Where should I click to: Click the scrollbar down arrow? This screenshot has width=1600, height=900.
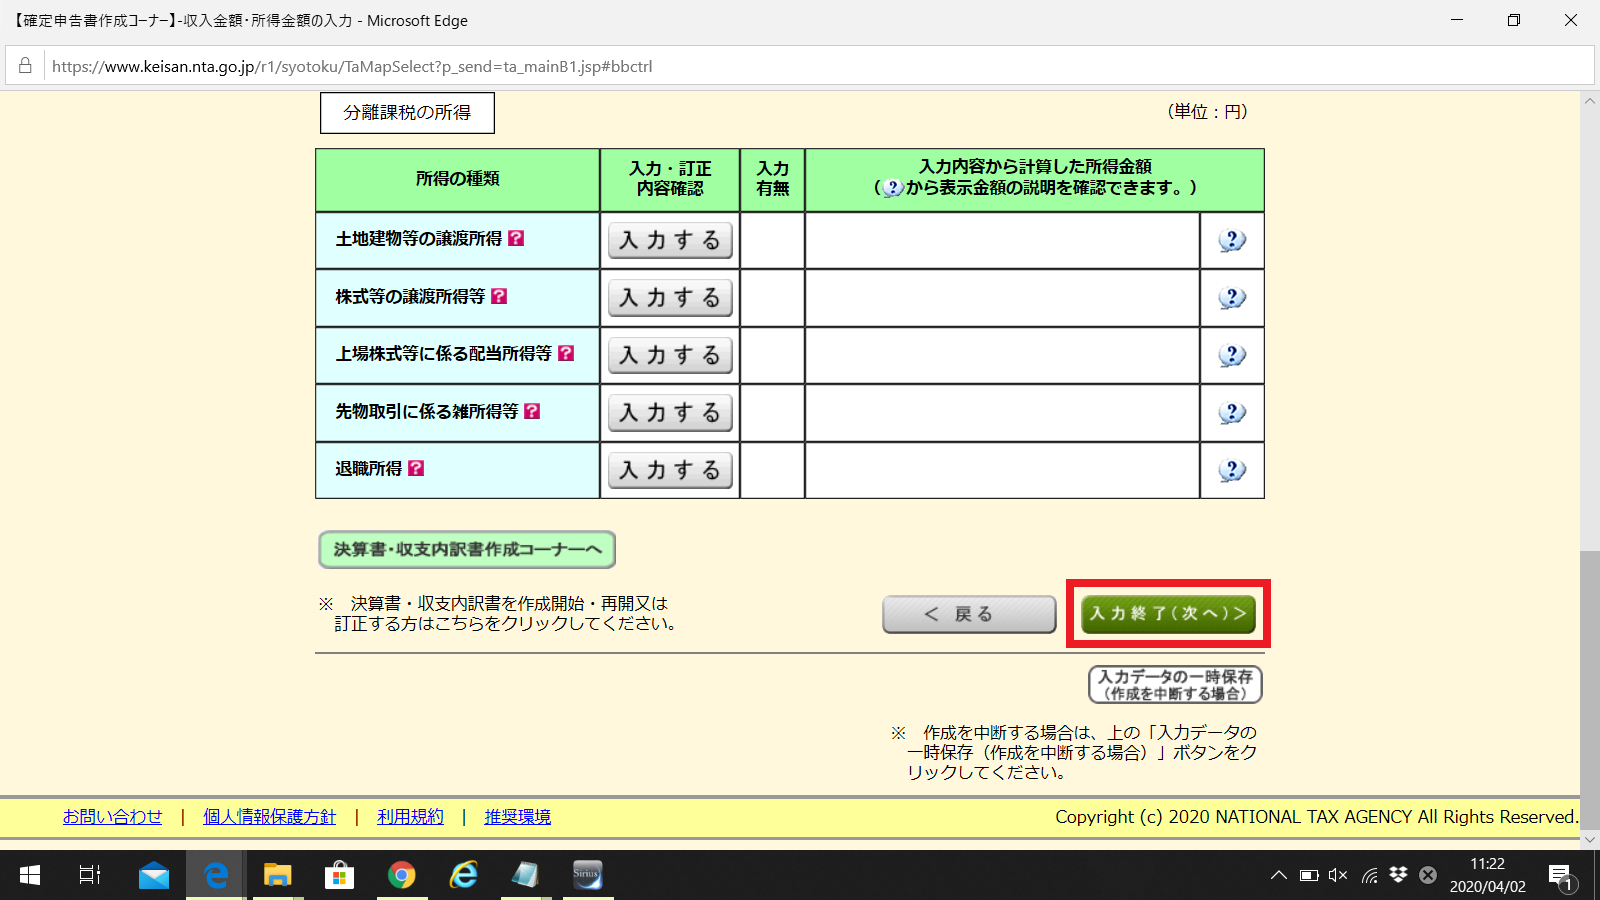1589,839
